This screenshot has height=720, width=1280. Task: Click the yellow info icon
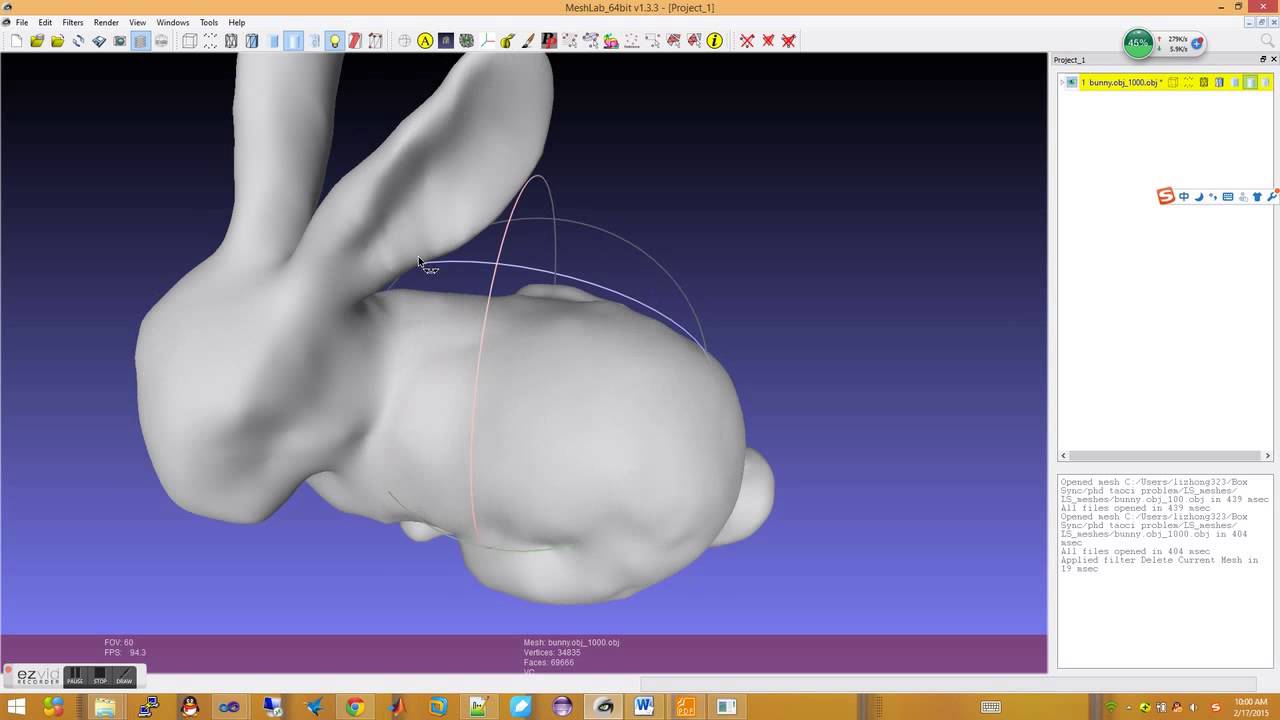pyautogui.click(x=714, y=41)
